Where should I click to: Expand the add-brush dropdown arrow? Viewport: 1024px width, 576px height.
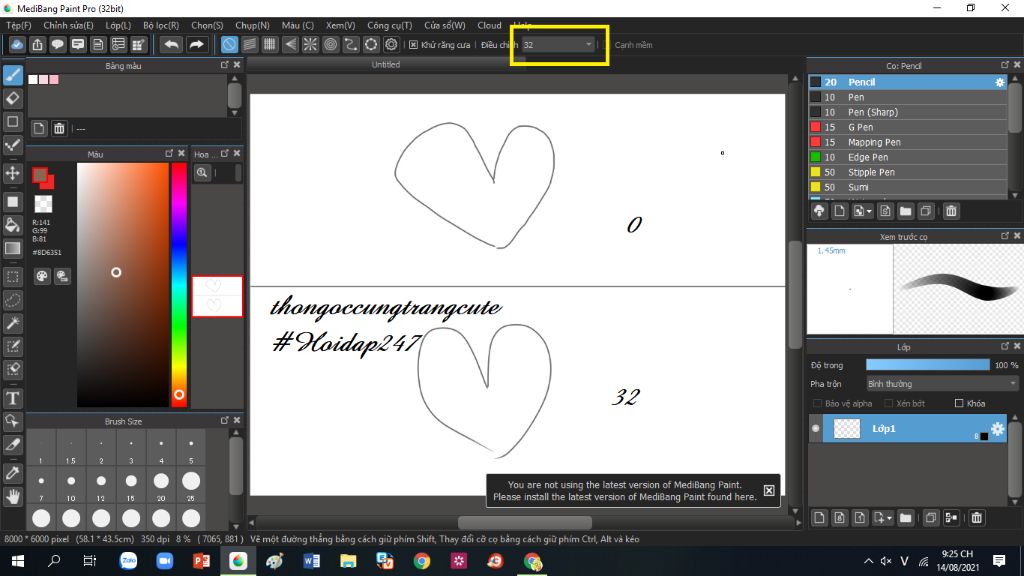click(869, 212)
